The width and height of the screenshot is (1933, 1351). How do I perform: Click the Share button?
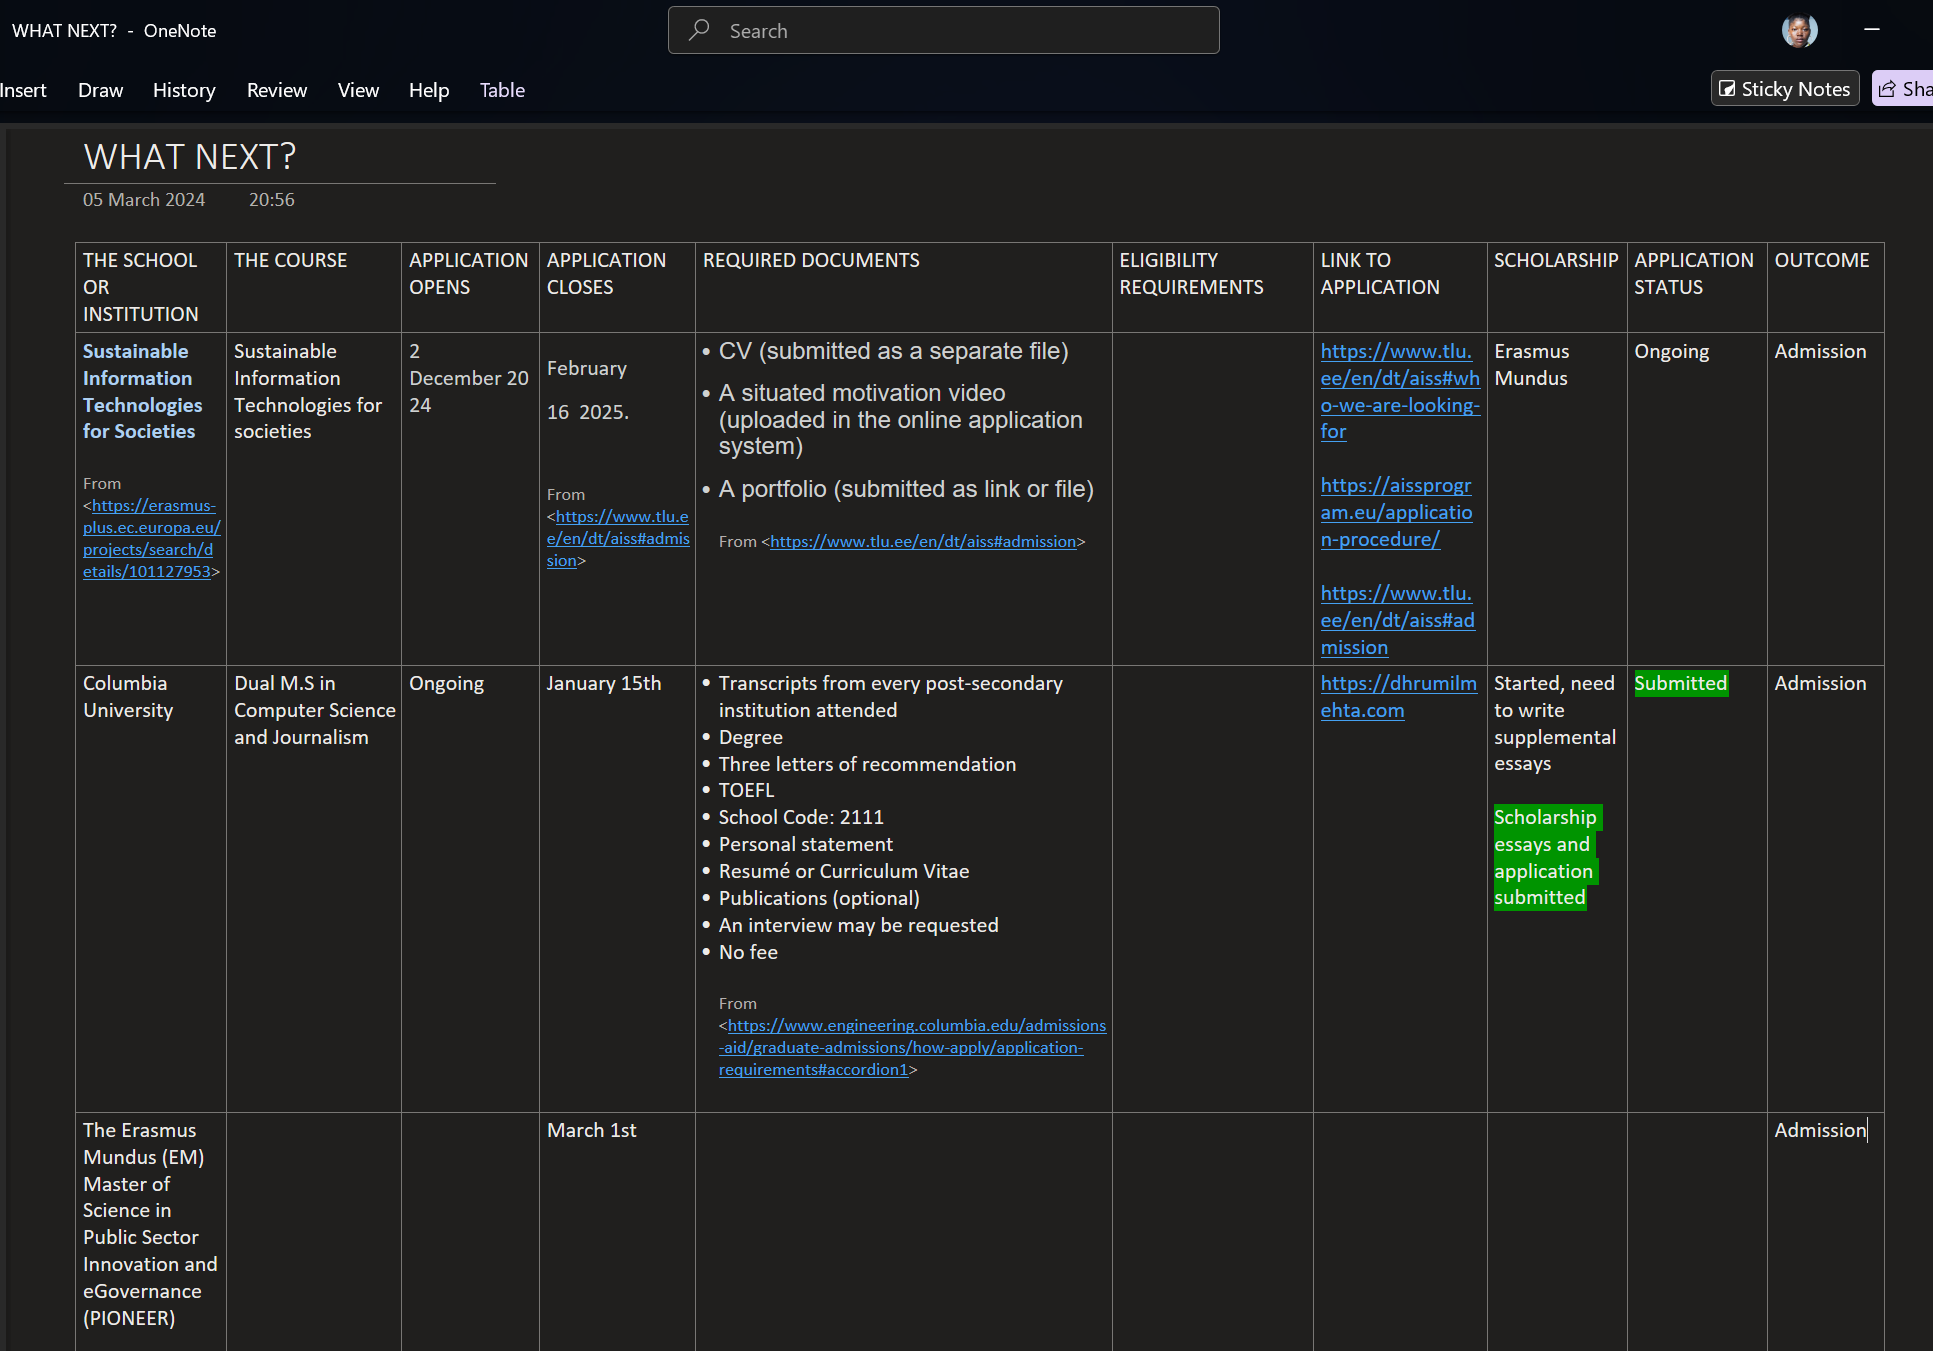pos(1903,89)
